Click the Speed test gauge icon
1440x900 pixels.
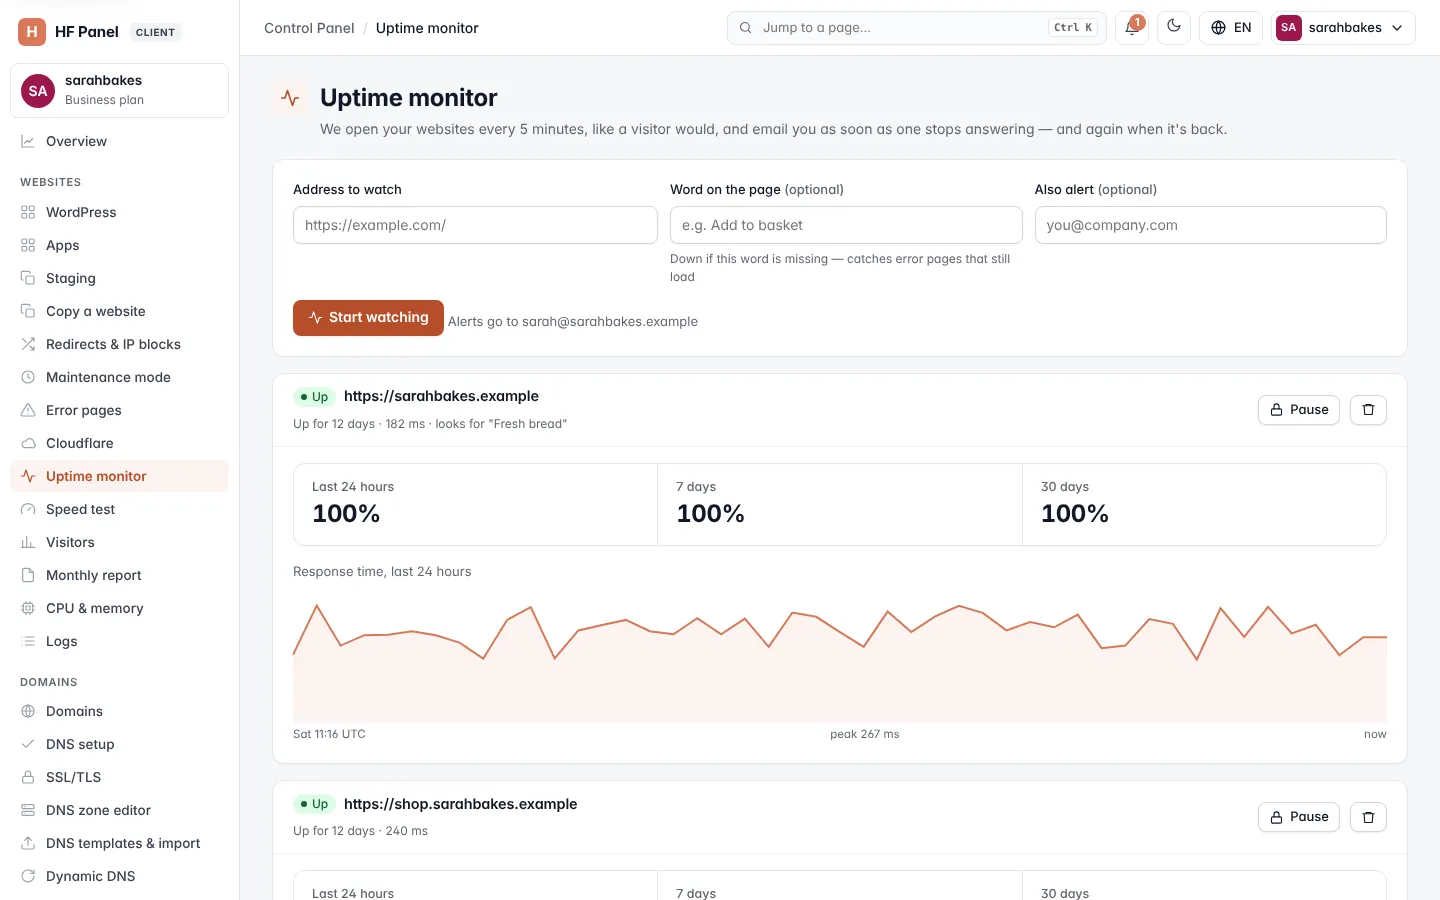[28, 509]
